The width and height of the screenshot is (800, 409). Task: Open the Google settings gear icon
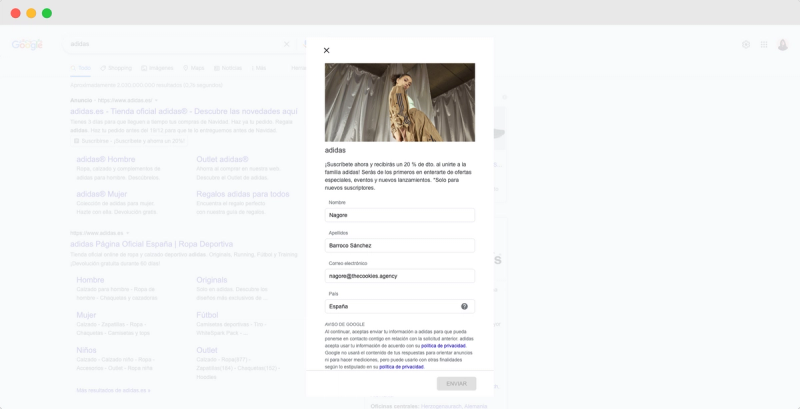(746, 44)
